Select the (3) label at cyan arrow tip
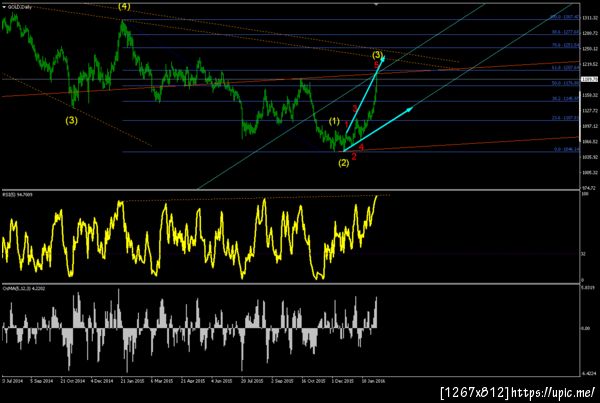Screen dimensions: 600x403 pos(377,54)
